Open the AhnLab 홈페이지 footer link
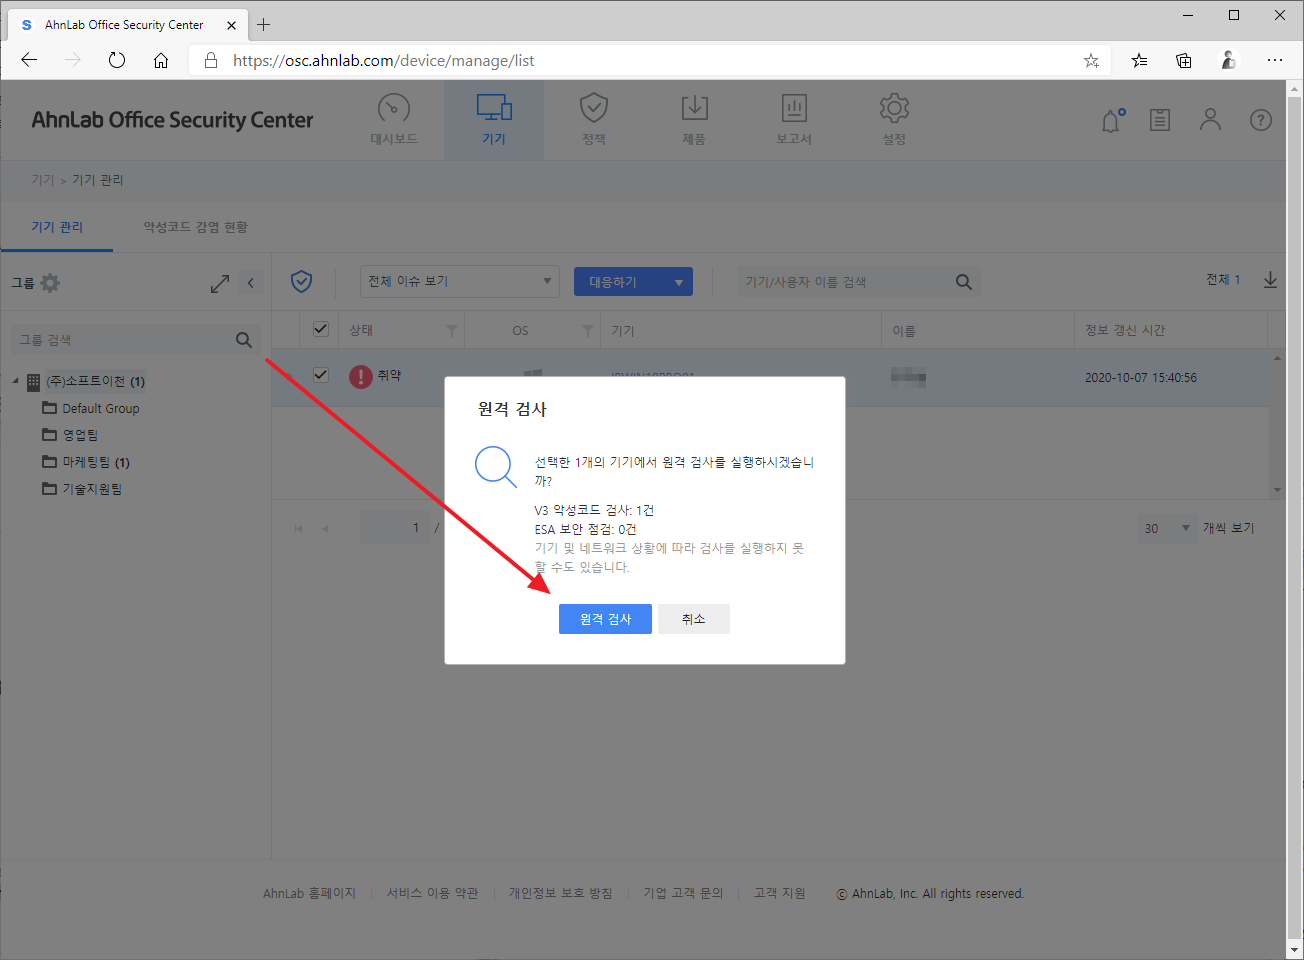 (x=309, y=893)
